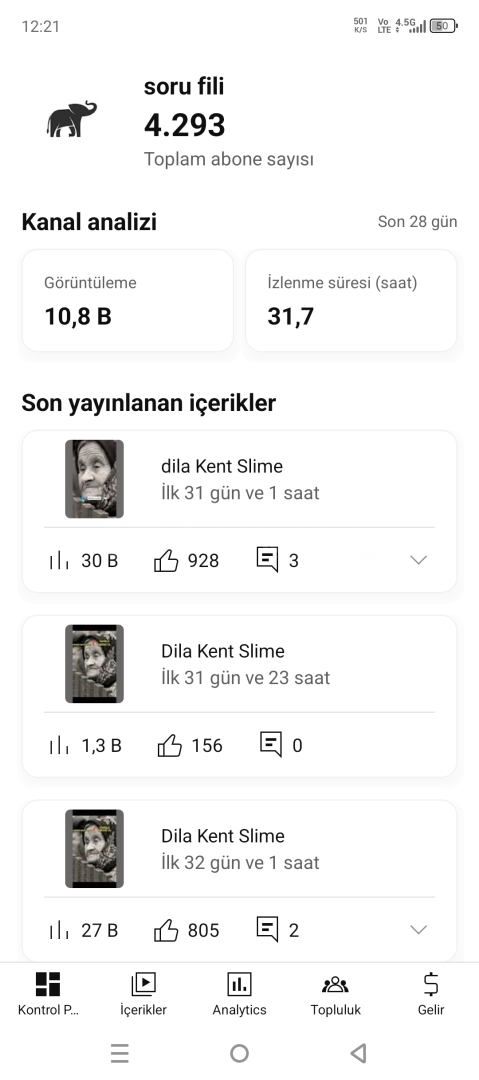This screenshot has height=1080, width=479.
Task: Open the second Dila Kent Slime thumbnail
Action: click(94, 663)
